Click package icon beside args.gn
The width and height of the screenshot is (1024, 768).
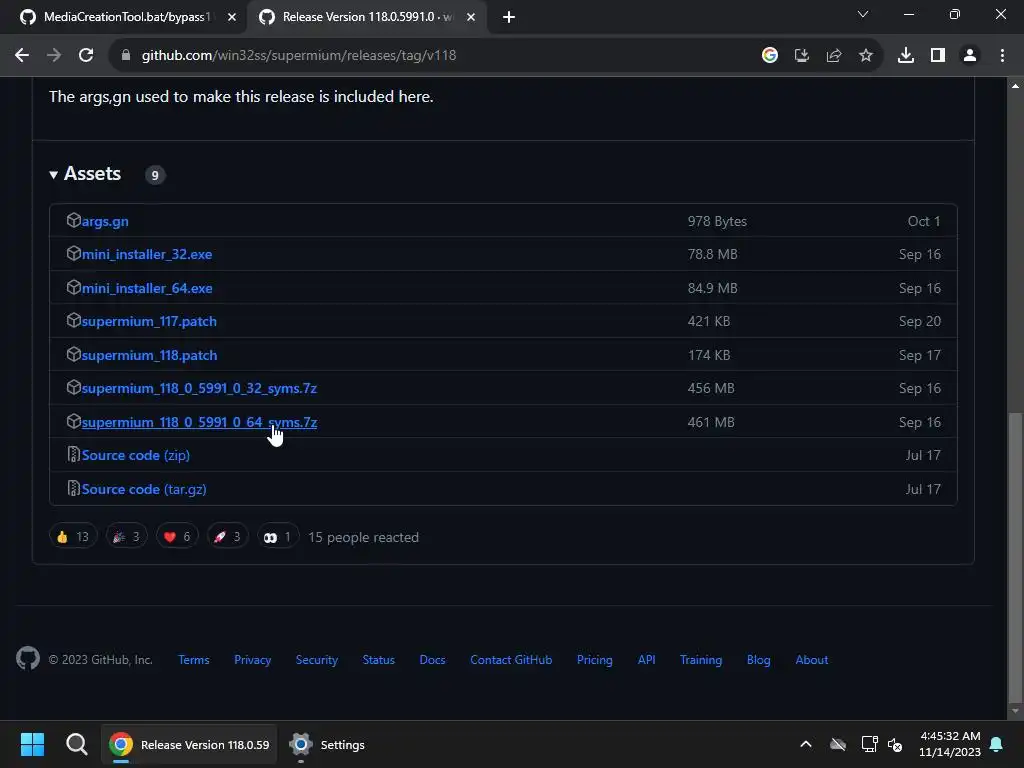(73, 220)
